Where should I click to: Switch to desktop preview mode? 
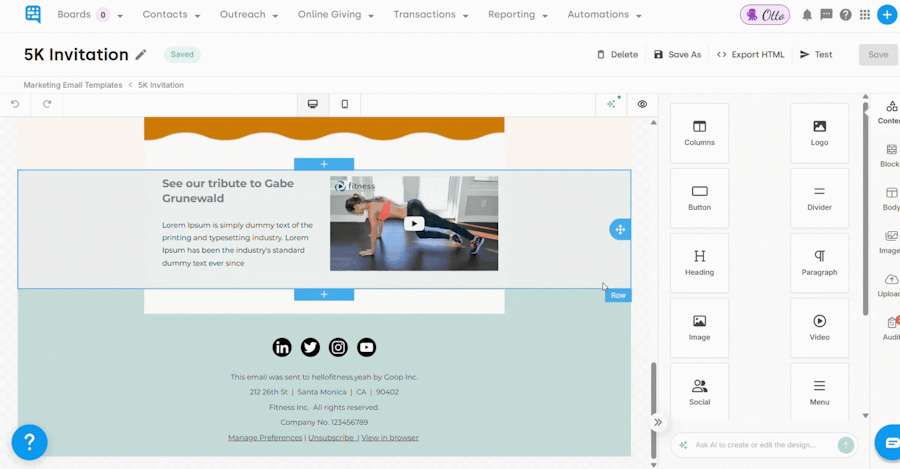[x=313, y=104]
